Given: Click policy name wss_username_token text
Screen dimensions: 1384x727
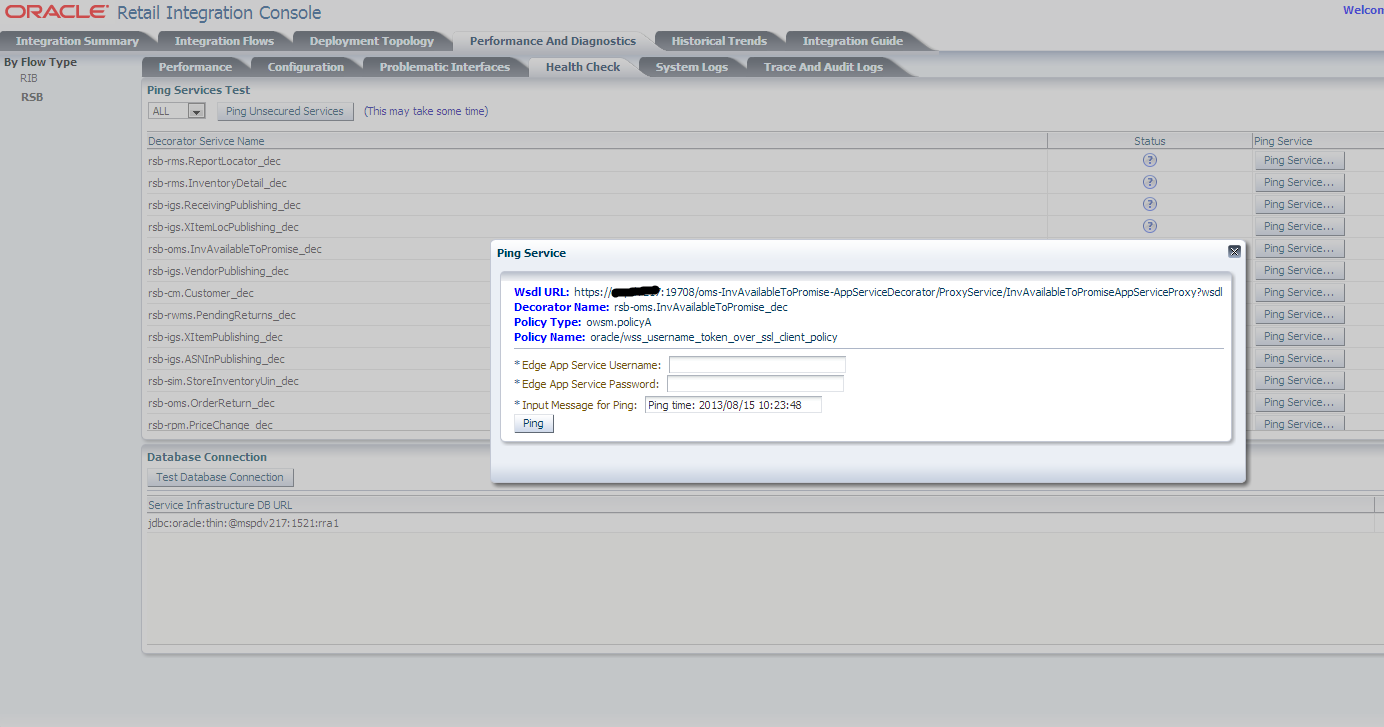Looking at the screenshot, I should coord(714,337).
